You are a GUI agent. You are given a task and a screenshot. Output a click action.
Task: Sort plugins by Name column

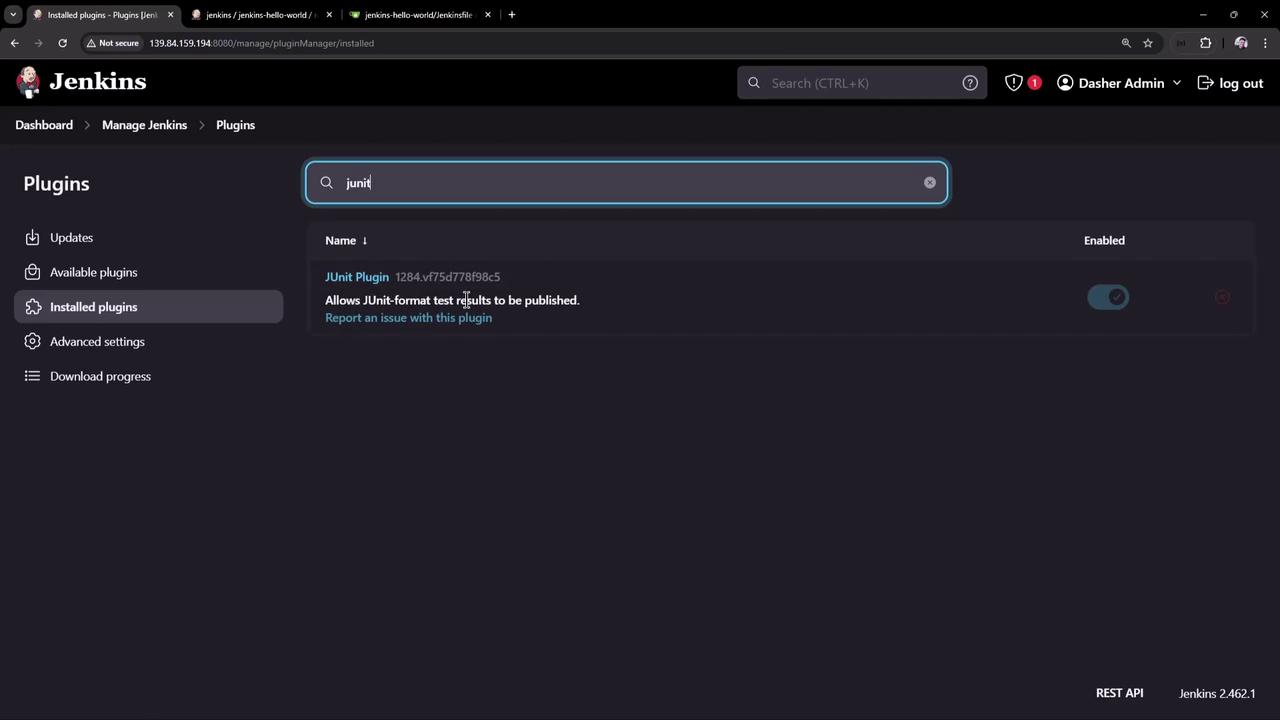[x=346, y=240]
